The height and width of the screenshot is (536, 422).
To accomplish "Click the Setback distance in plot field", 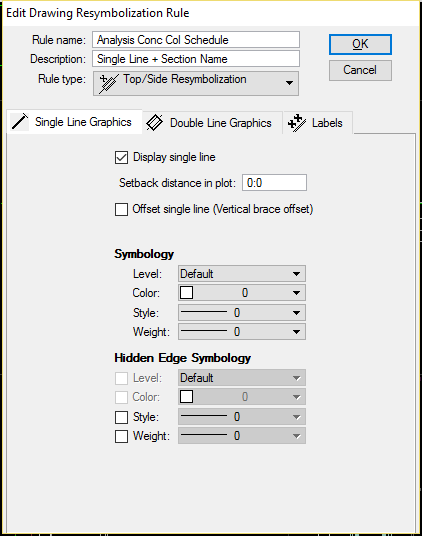I will pyautogui.click(x=274, y=183).
